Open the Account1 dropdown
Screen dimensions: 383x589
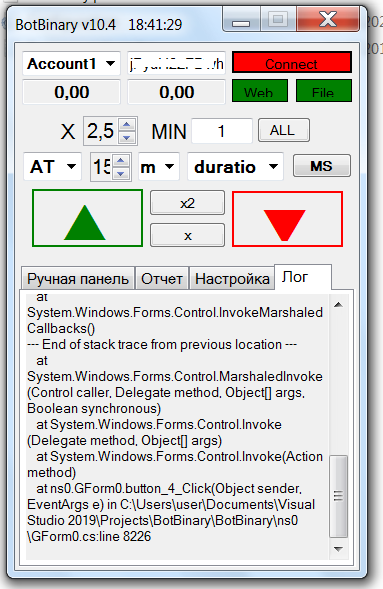[71, 63]
